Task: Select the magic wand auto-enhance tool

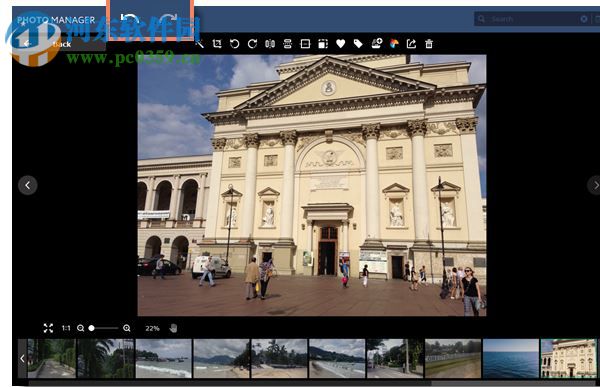Action: pyautogui.click(x=199, y=44)
